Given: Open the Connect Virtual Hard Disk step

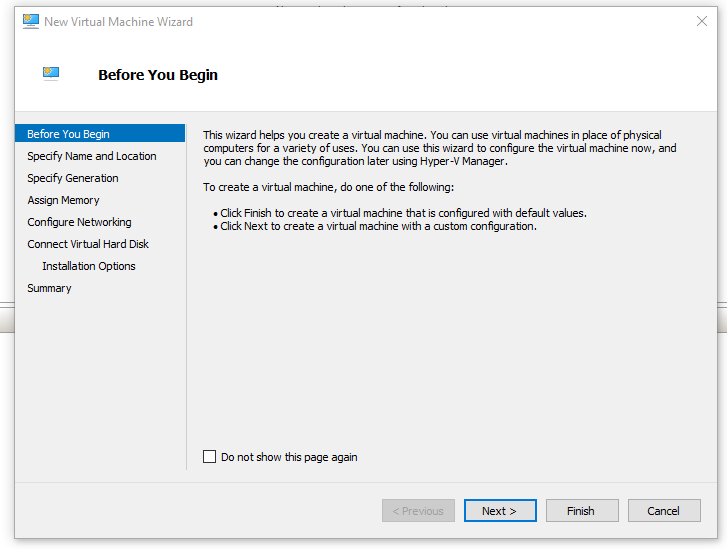Looking at the screenshot, I should pos(88,244).
